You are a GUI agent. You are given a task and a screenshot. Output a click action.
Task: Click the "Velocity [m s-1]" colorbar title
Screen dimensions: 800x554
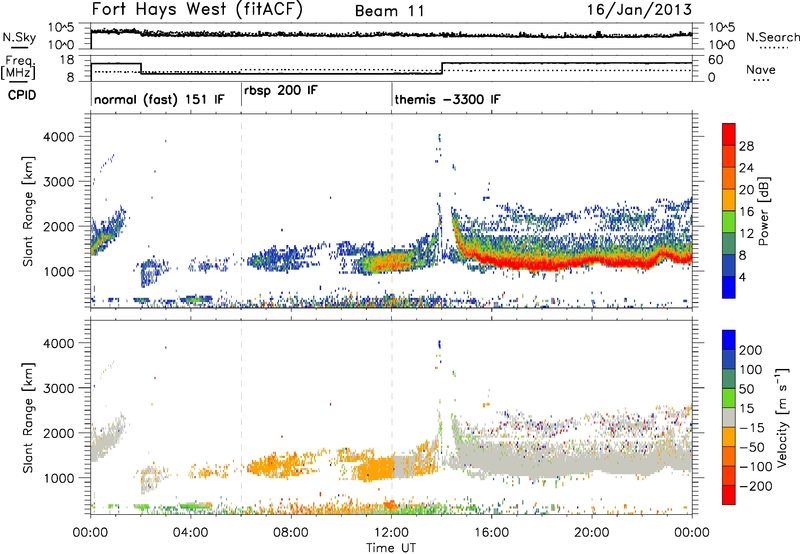[783, 417]
